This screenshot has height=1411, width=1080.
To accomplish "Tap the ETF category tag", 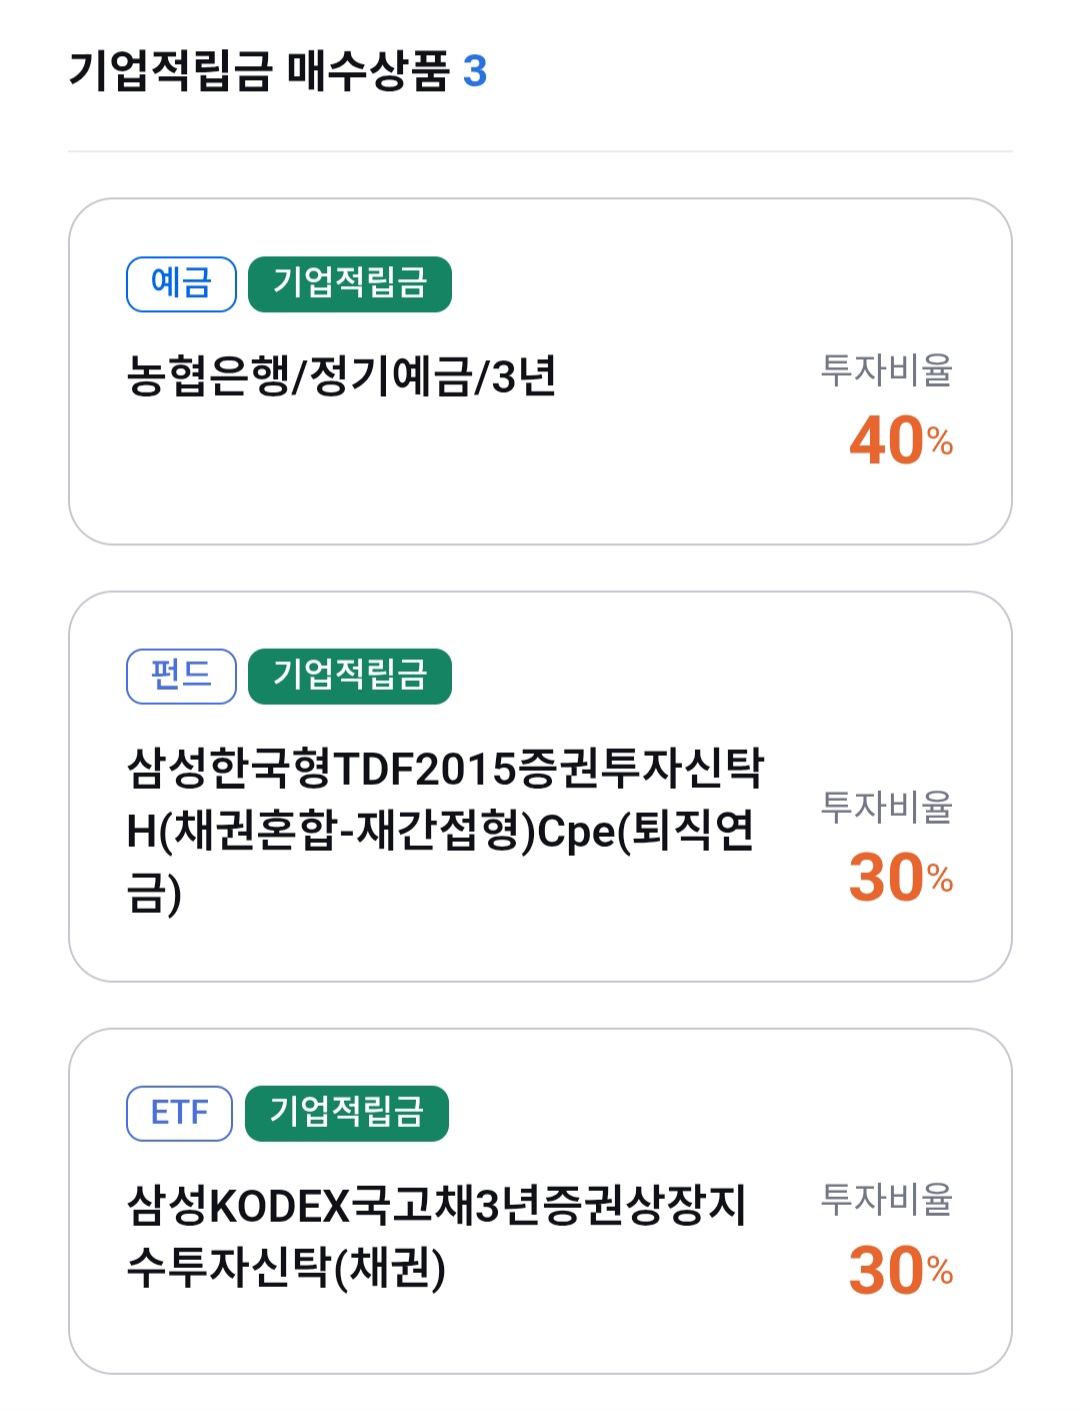I will click(x=179, y=1113).
